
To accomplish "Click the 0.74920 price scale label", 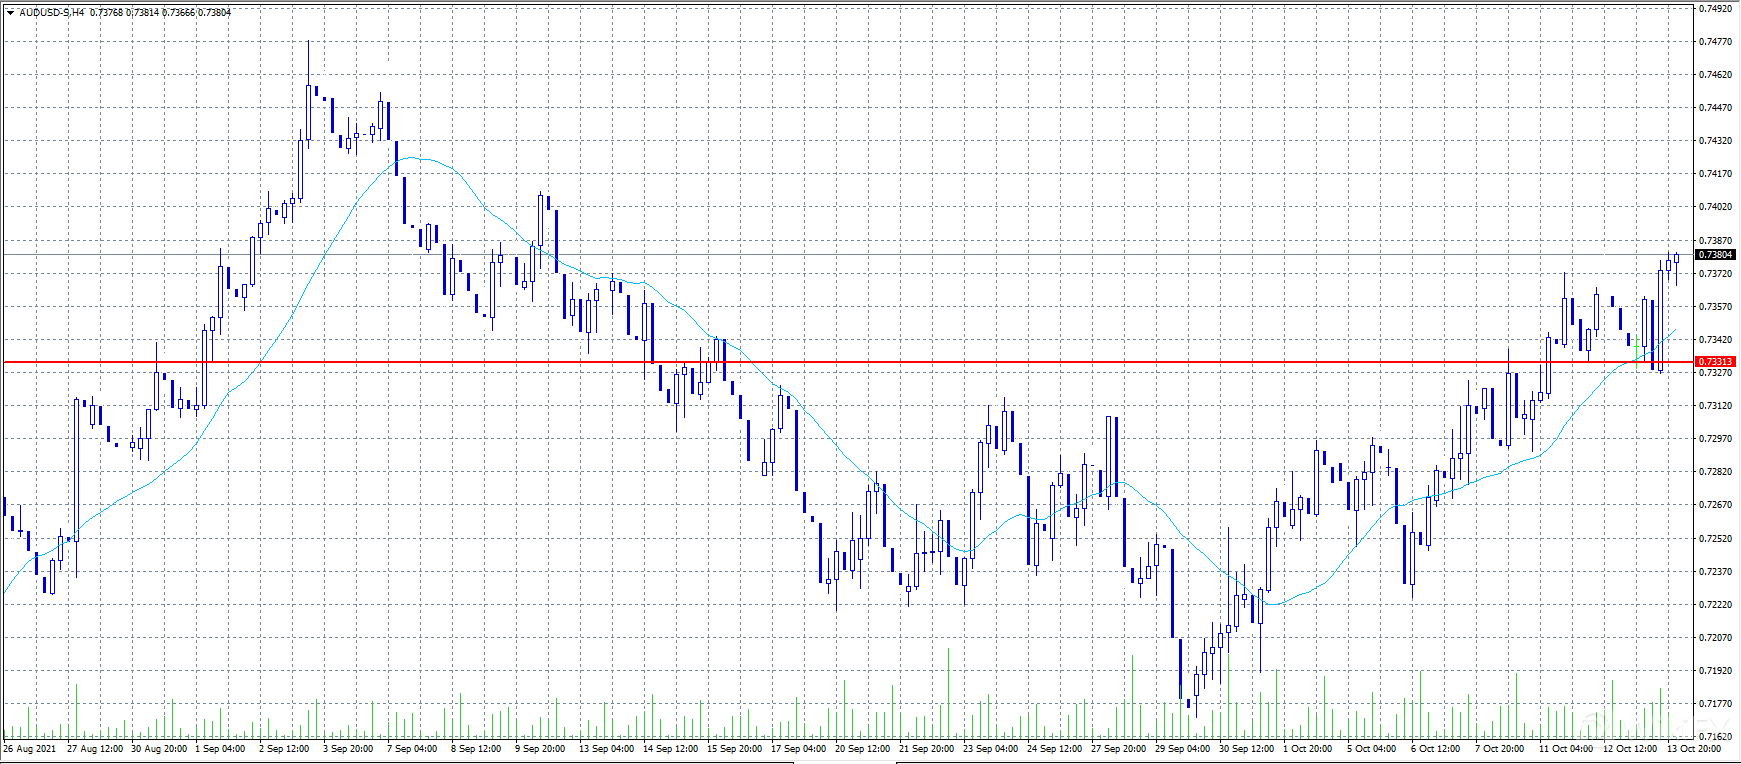I will point(1715,9).
